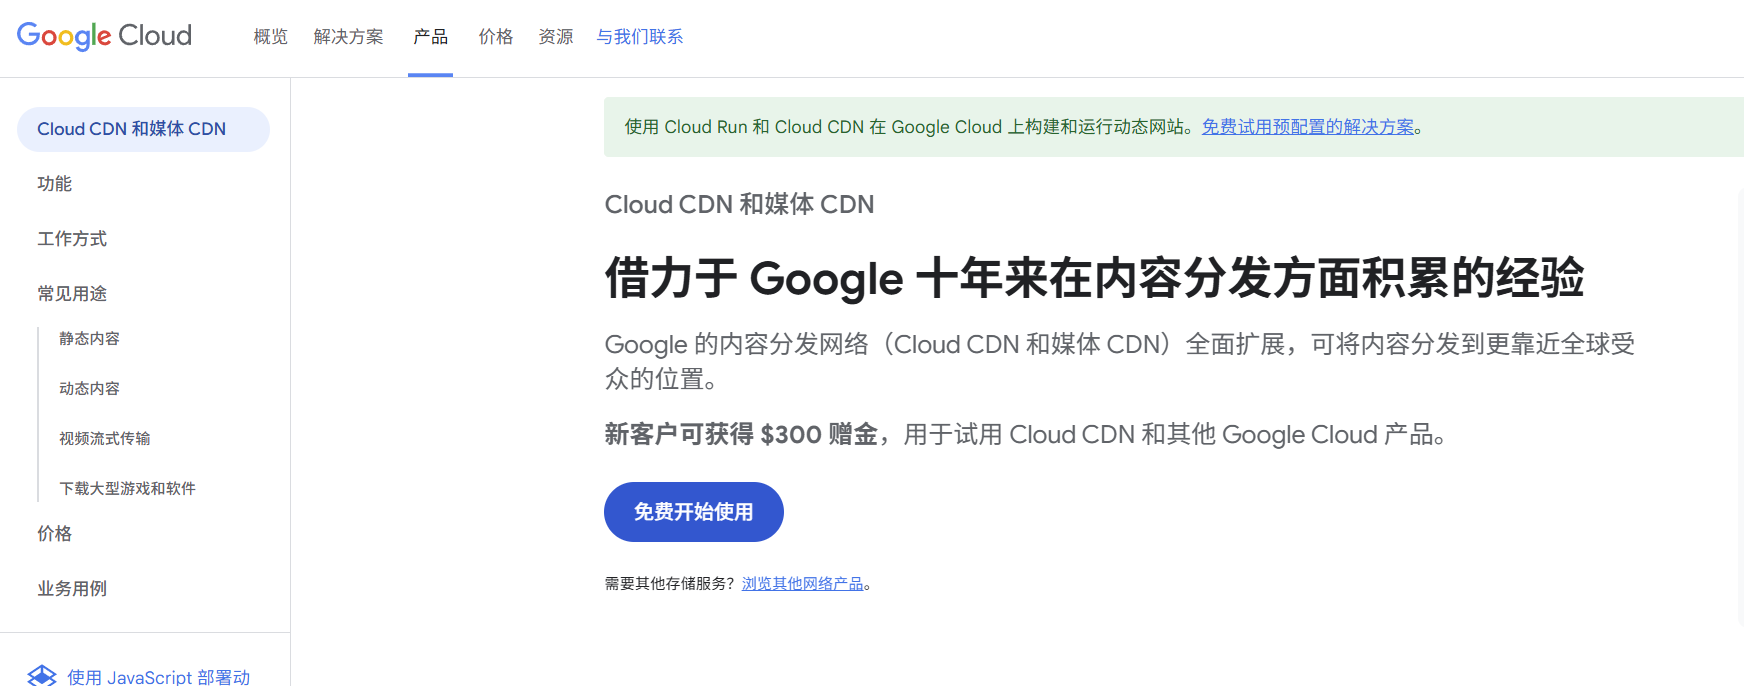Select 动态内容 under 常见用途
The image size is (1744, 686).
tap(89, 388)
